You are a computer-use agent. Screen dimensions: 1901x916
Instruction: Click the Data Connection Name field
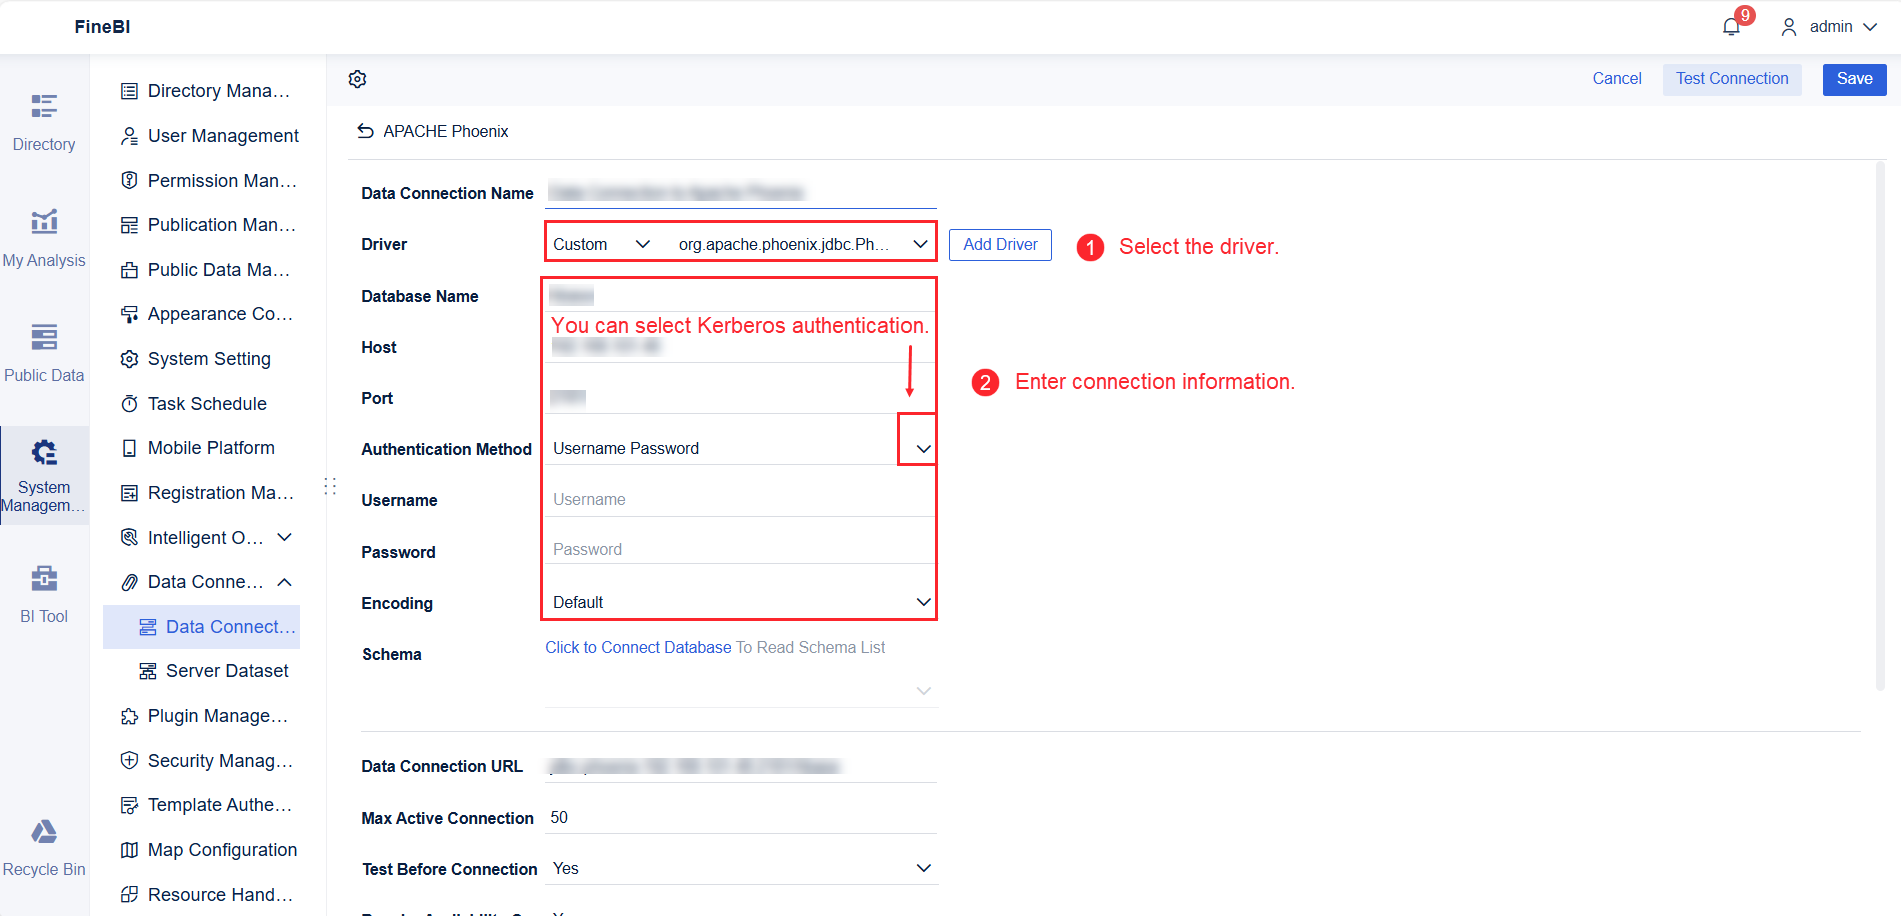741,192
